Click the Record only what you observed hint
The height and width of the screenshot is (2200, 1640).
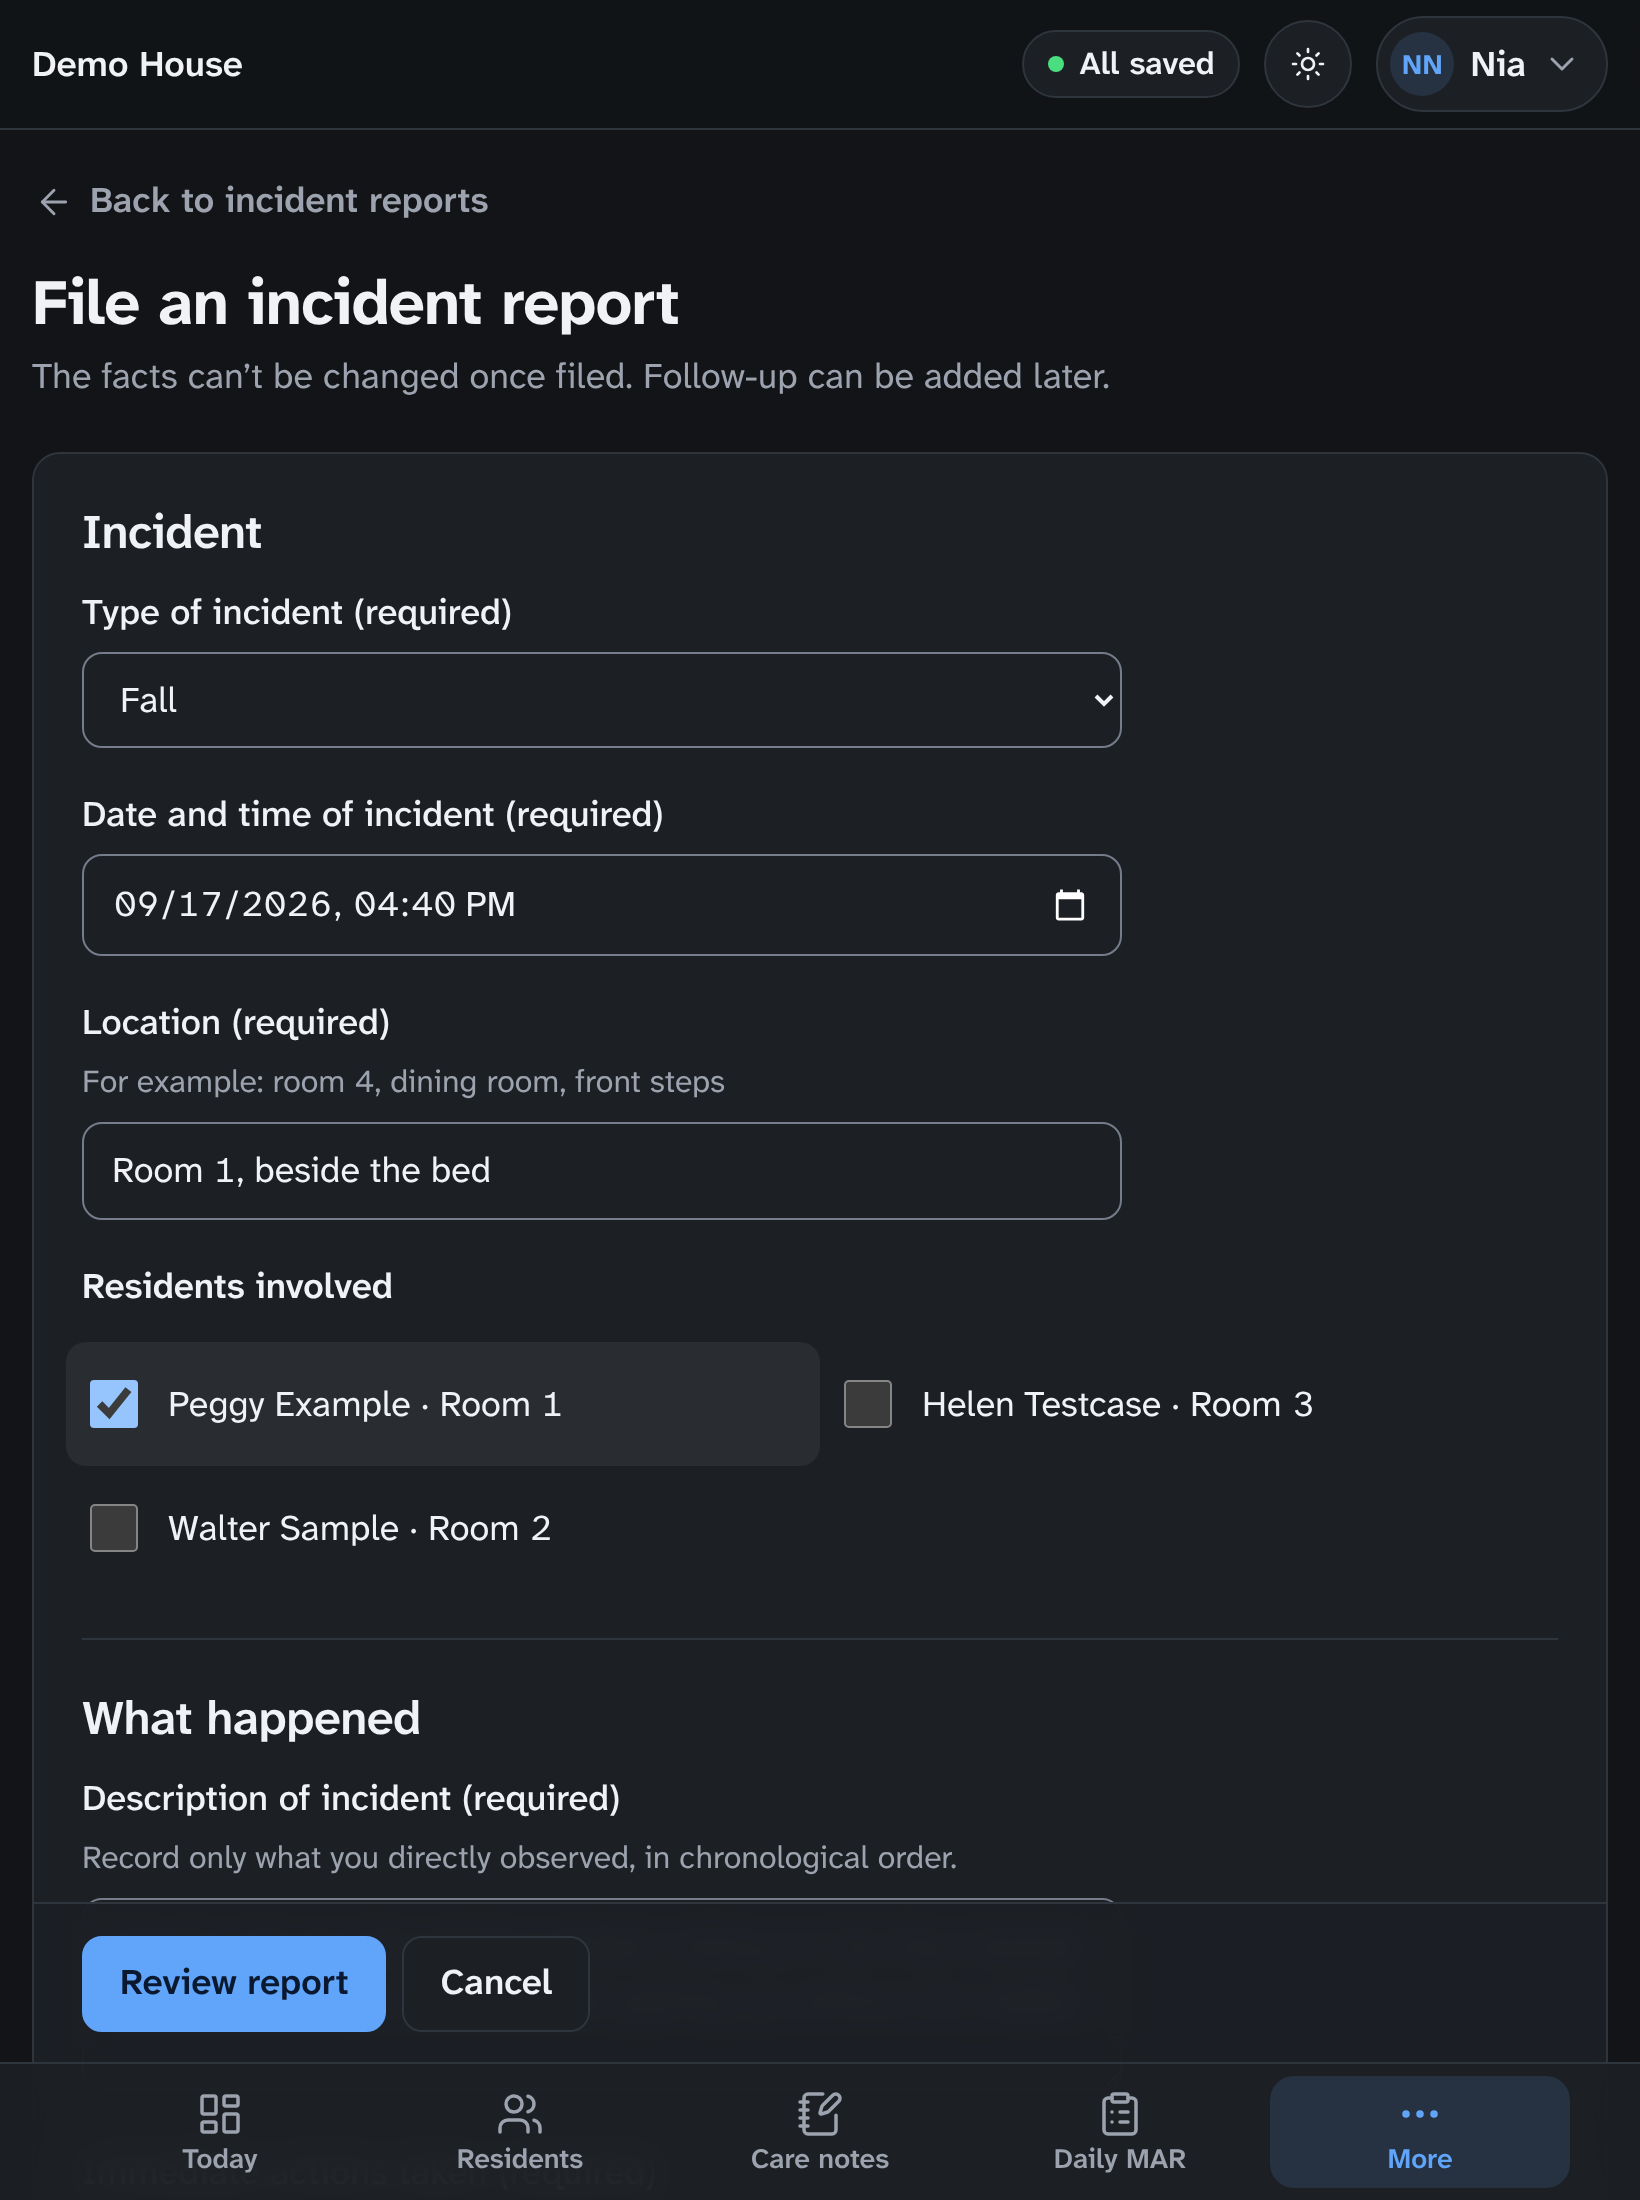coord(519,1858)
